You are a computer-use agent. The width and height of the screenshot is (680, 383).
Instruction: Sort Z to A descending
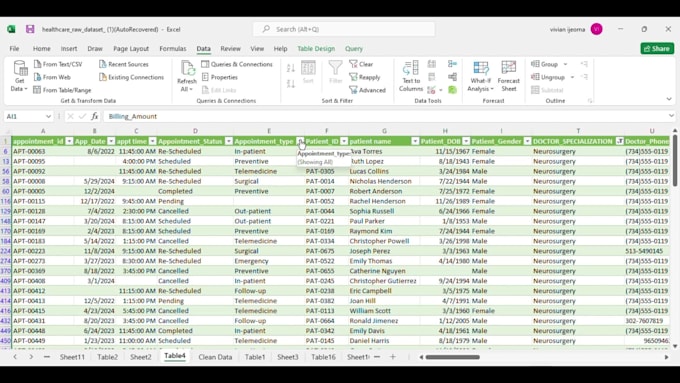pos(291,83)
